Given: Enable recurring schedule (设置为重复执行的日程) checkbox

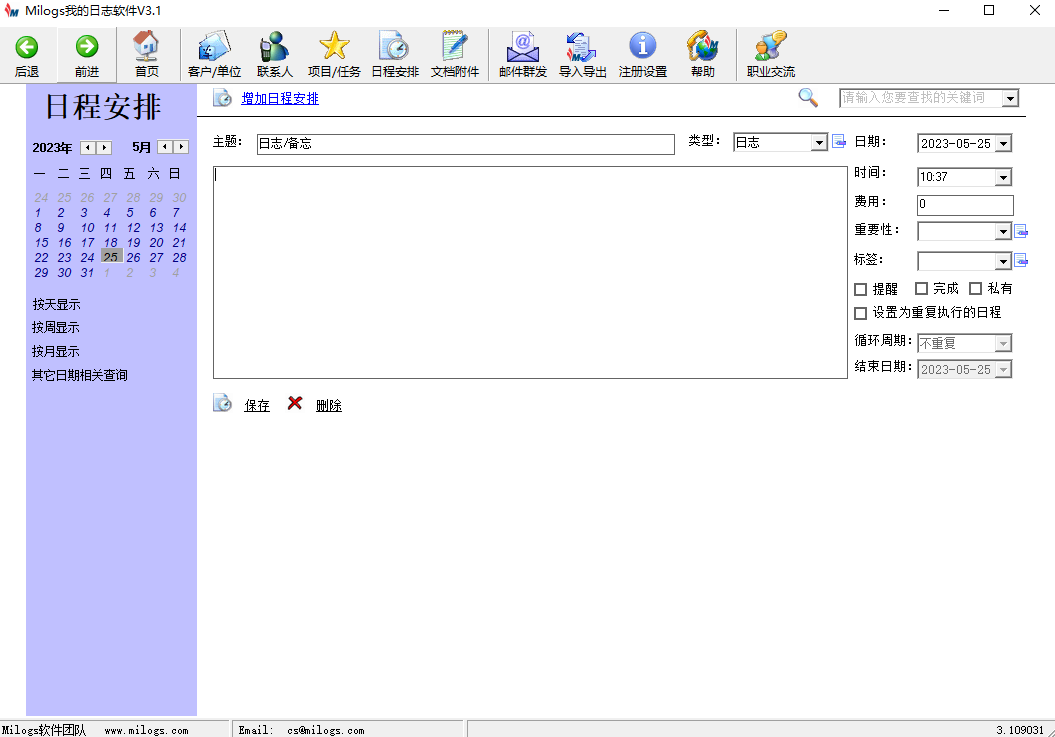Looking at the screenshot, I should pyautogui.click(x=860, y=313).
